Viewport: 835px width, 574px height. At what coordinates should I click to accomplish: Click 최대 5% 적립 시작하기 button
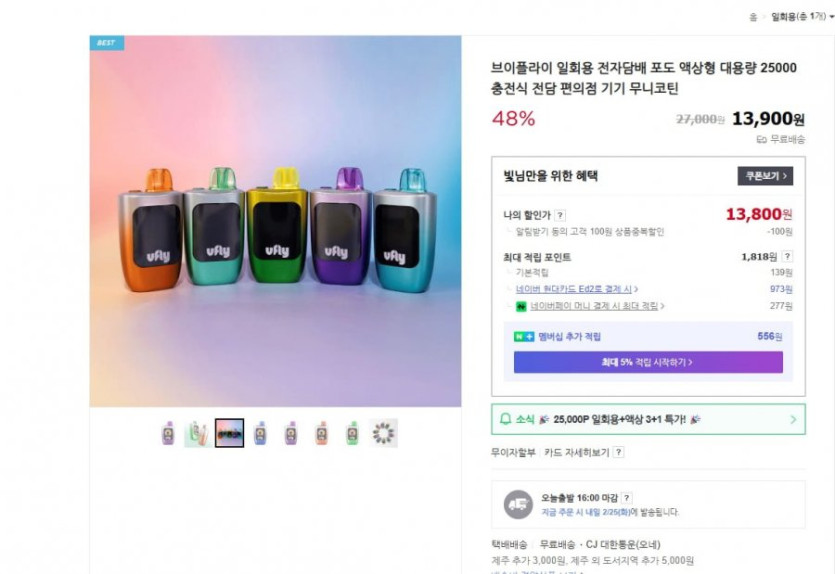pos(648,362)
